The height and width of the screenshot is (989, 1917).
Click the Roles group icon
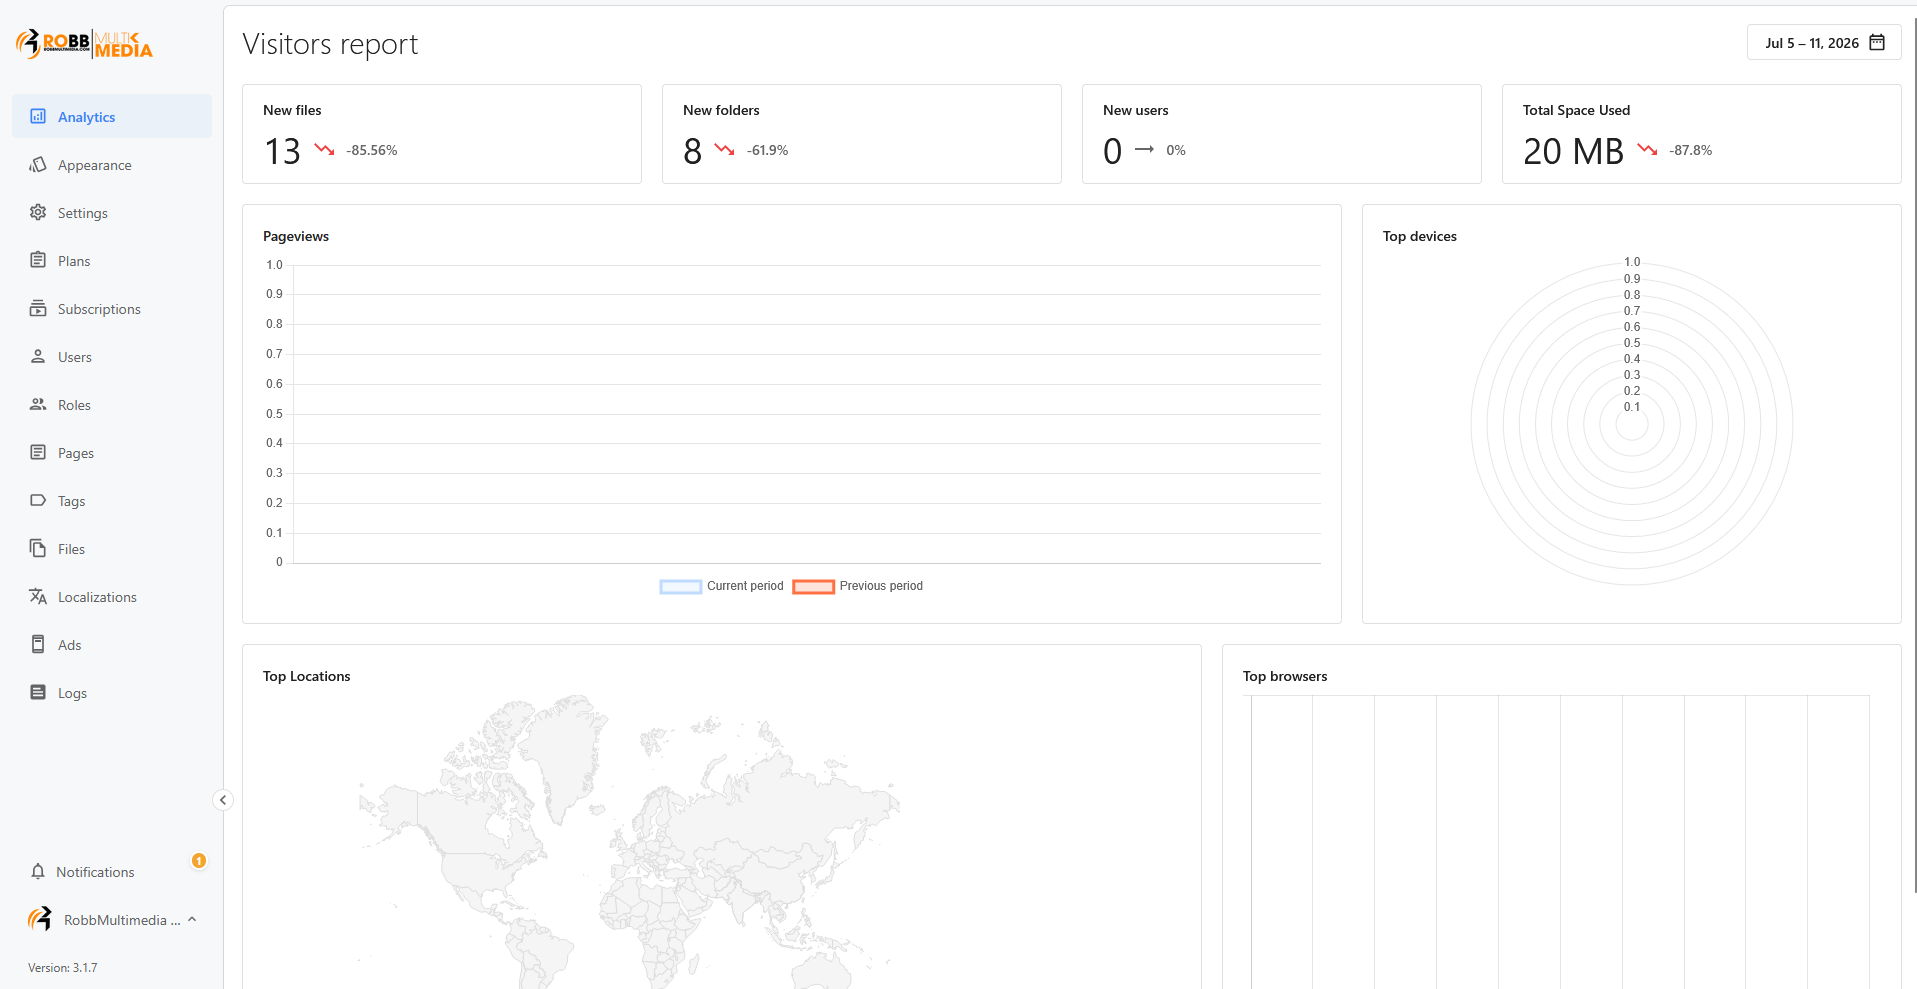point(38,404)
